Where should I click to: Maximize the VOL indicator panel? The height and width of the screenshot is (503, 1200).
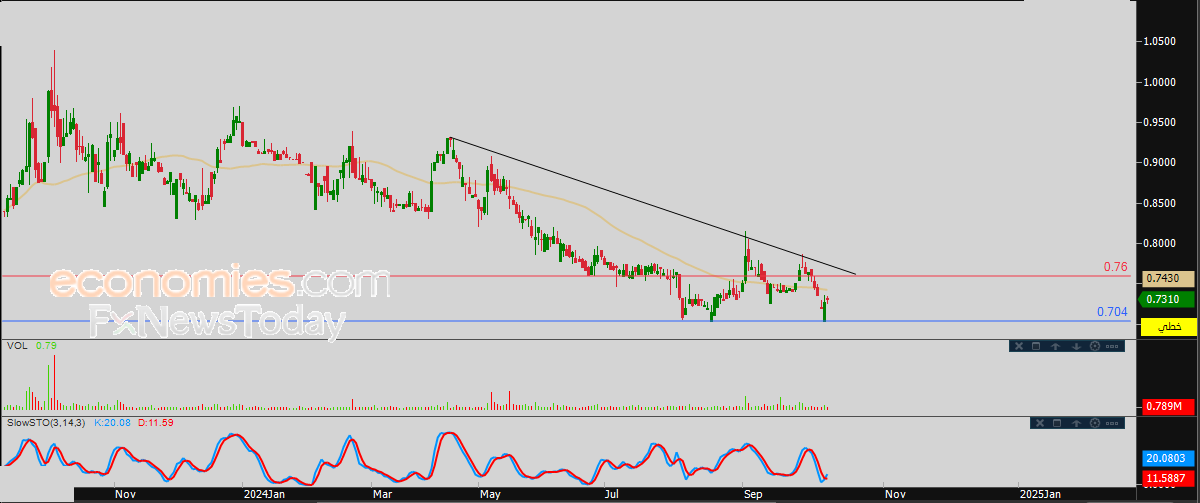[x=1036, y=346]
